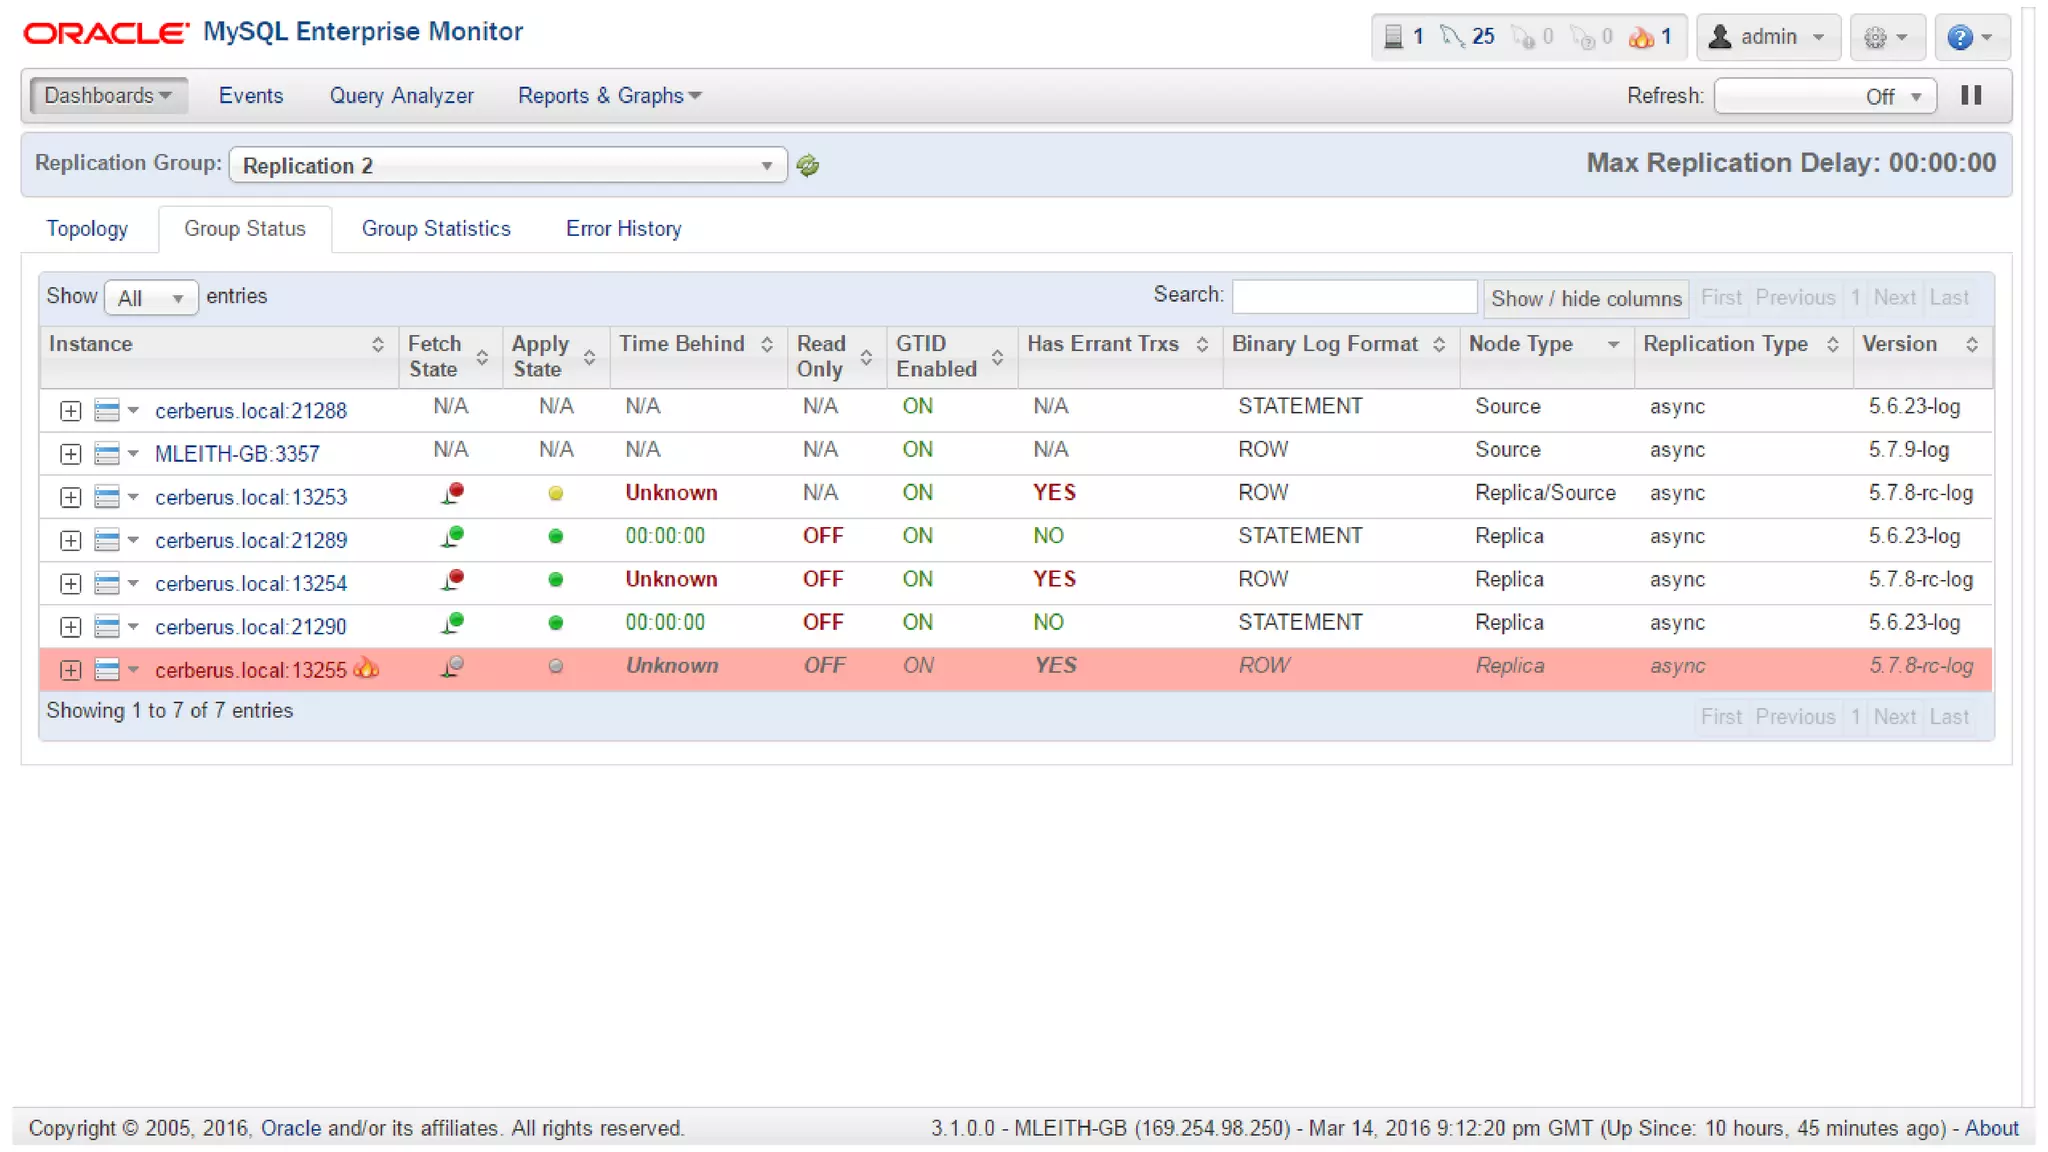This screenshot has height=1152, width=2048.
Task: Expand the cerberus.local:21288 row
Action: 70,411
